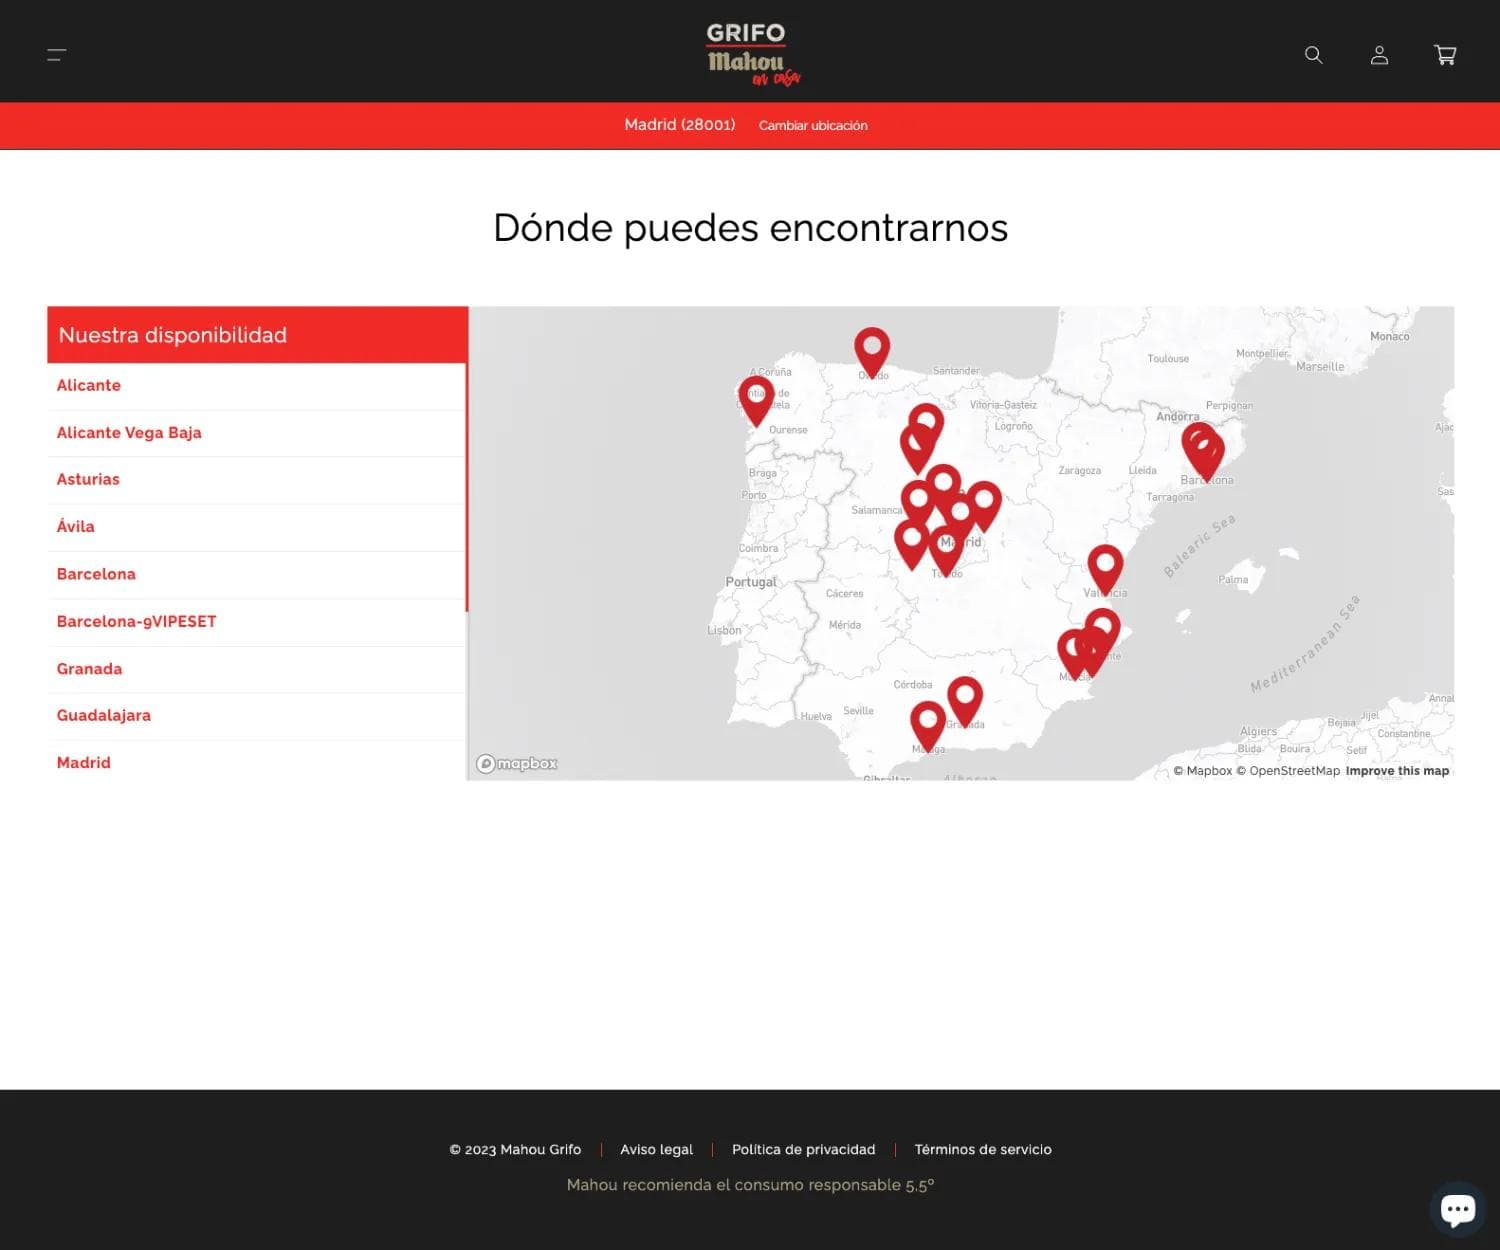Open the shopping cart icon
This screenshot has height=1250, width=1500.
pyautogui.click(x=1445, y=55)
